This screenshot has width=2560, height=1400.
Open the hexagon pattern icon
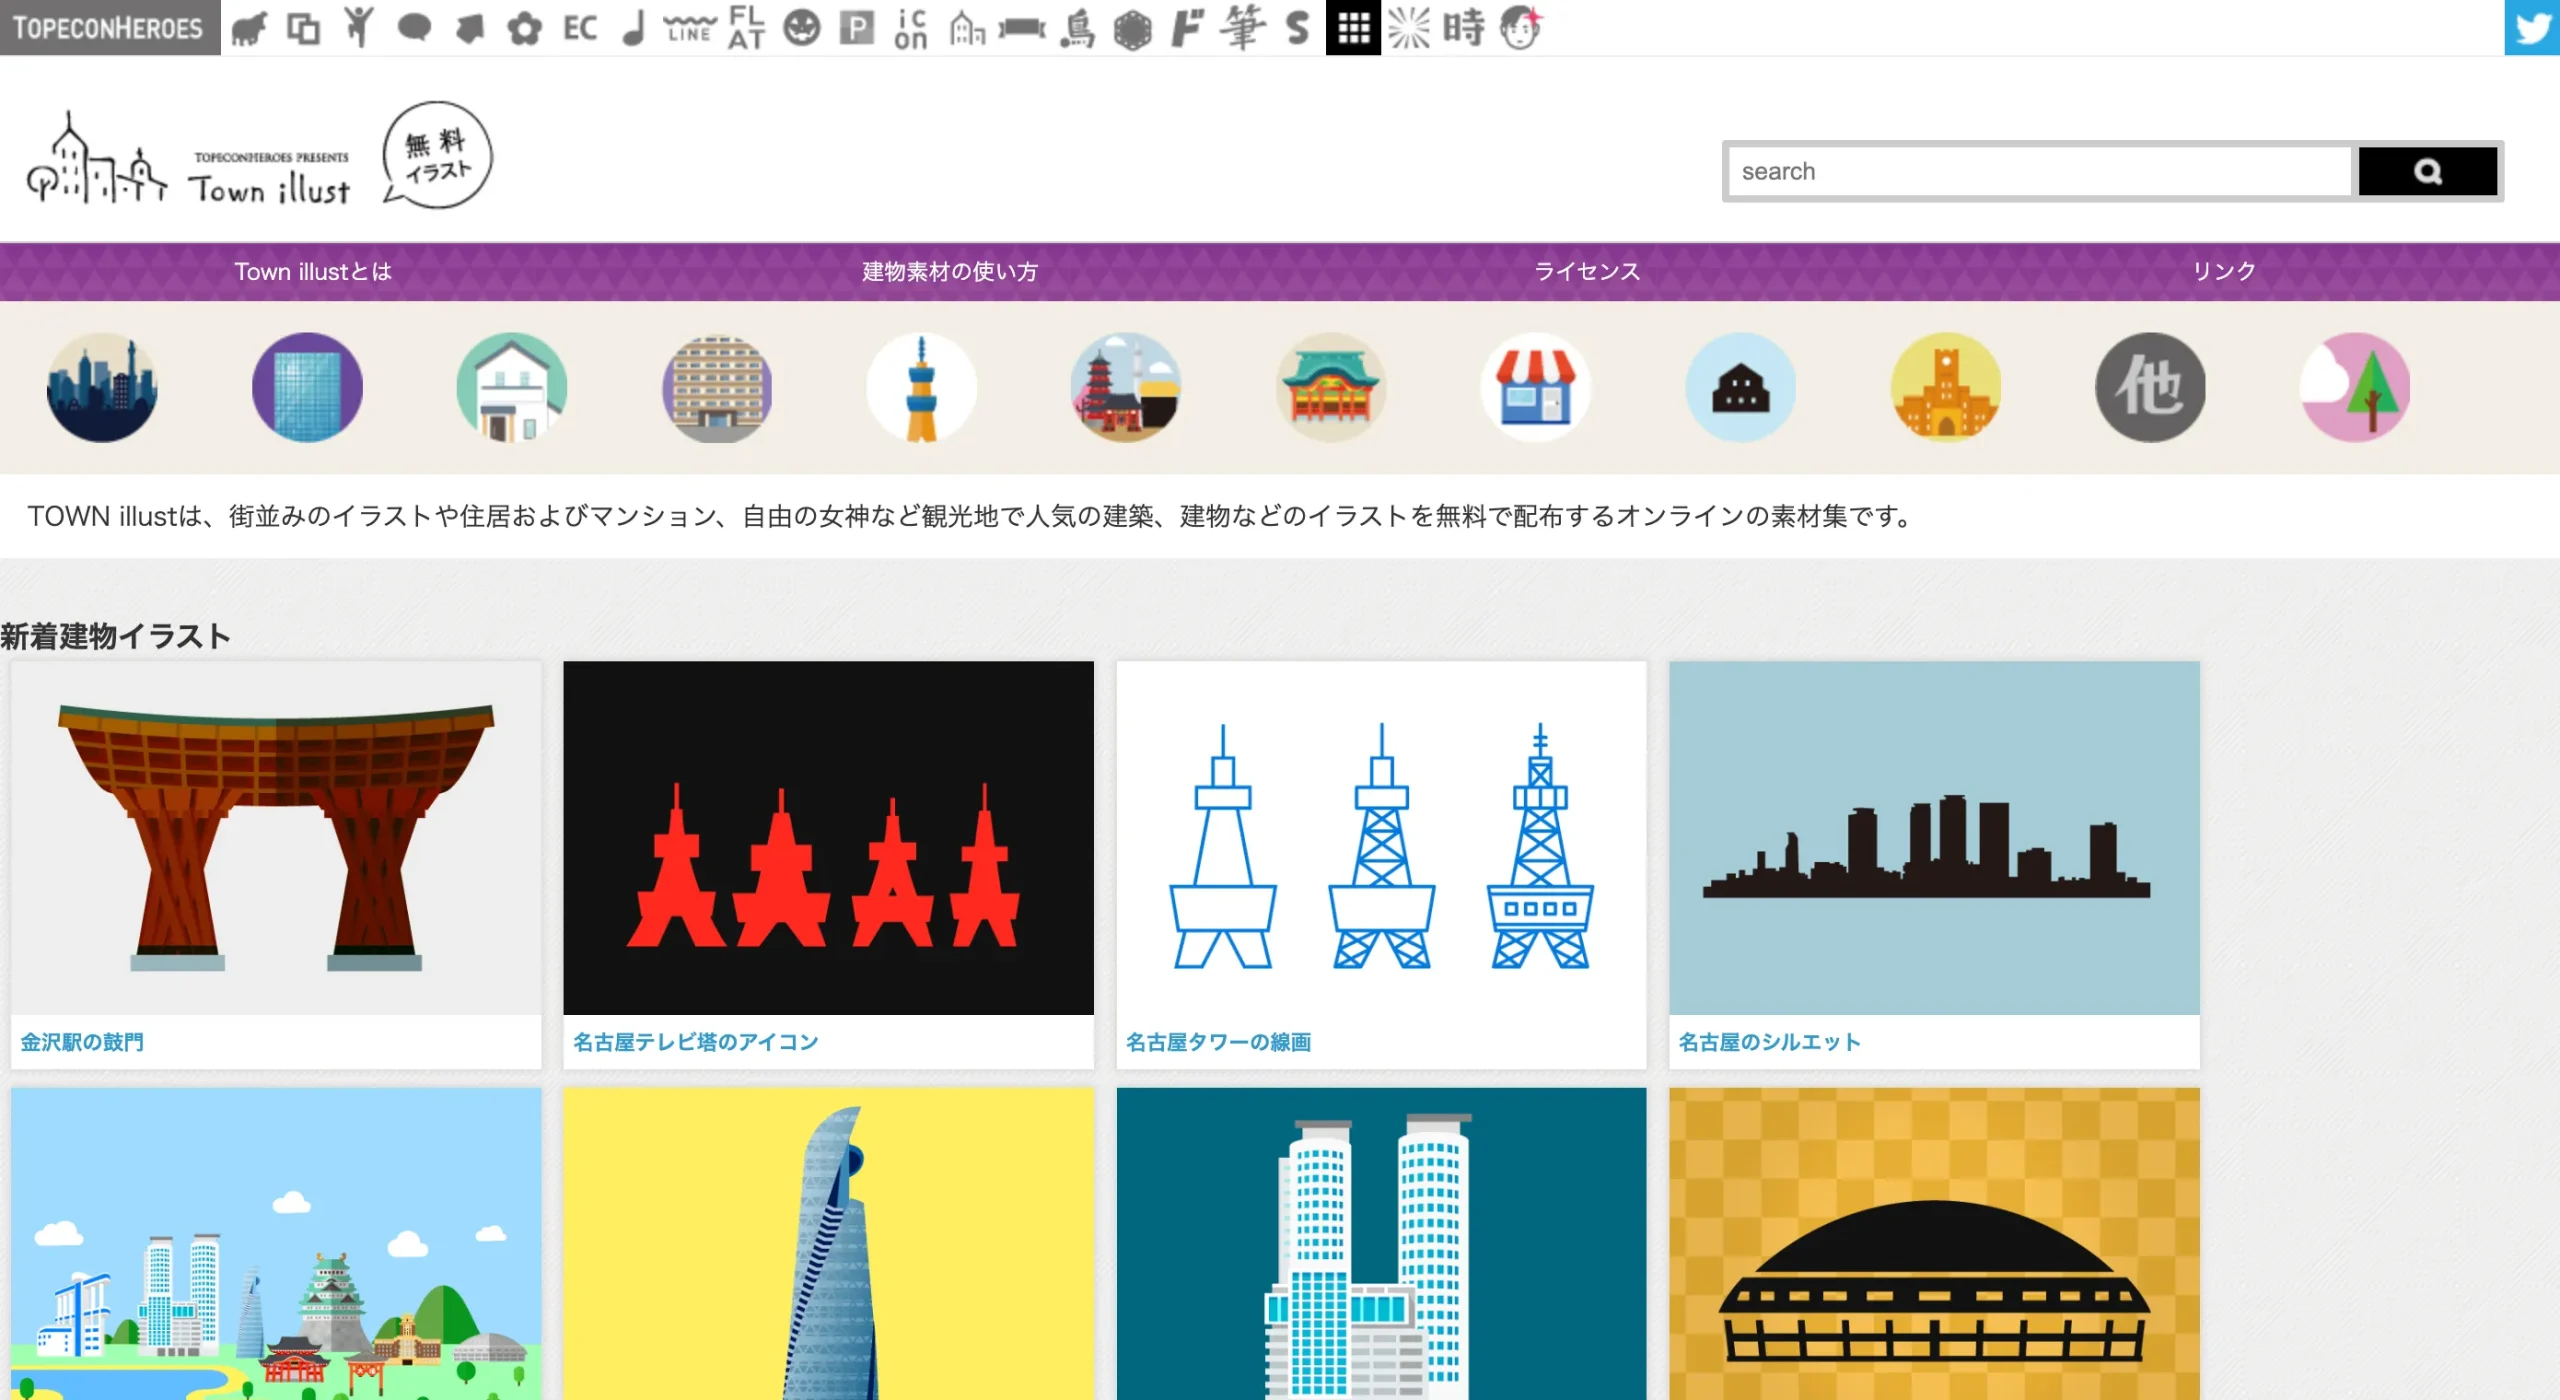(1133, 28)
